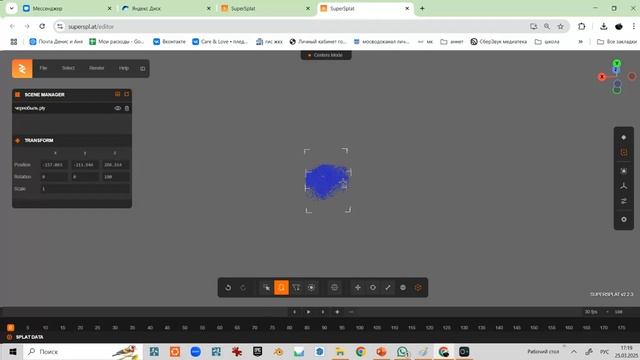640x360 pixels.
Task: Toggle visibility of чернобыль.ply splat
Action: (118, 108)
